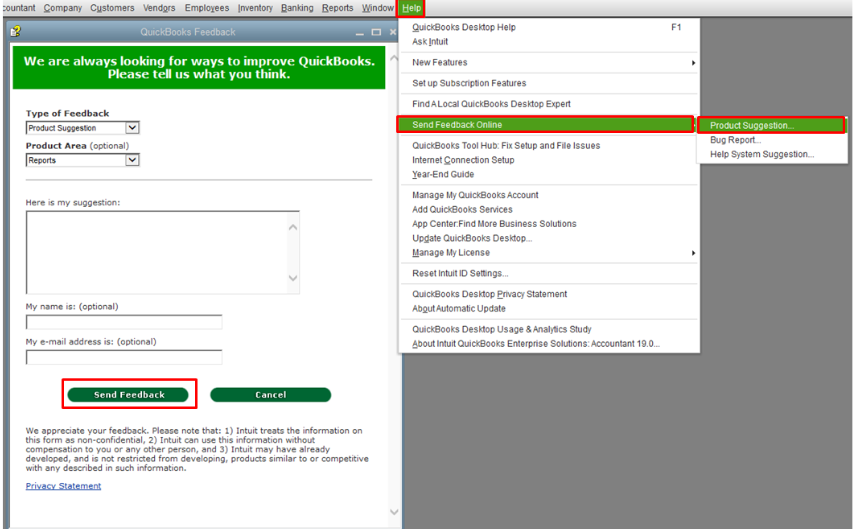Image resolution: width=853 pixels, height=529 pixels.
Task: Click the QuickBooks Feedback window title icon
Action: pos(15,32)
